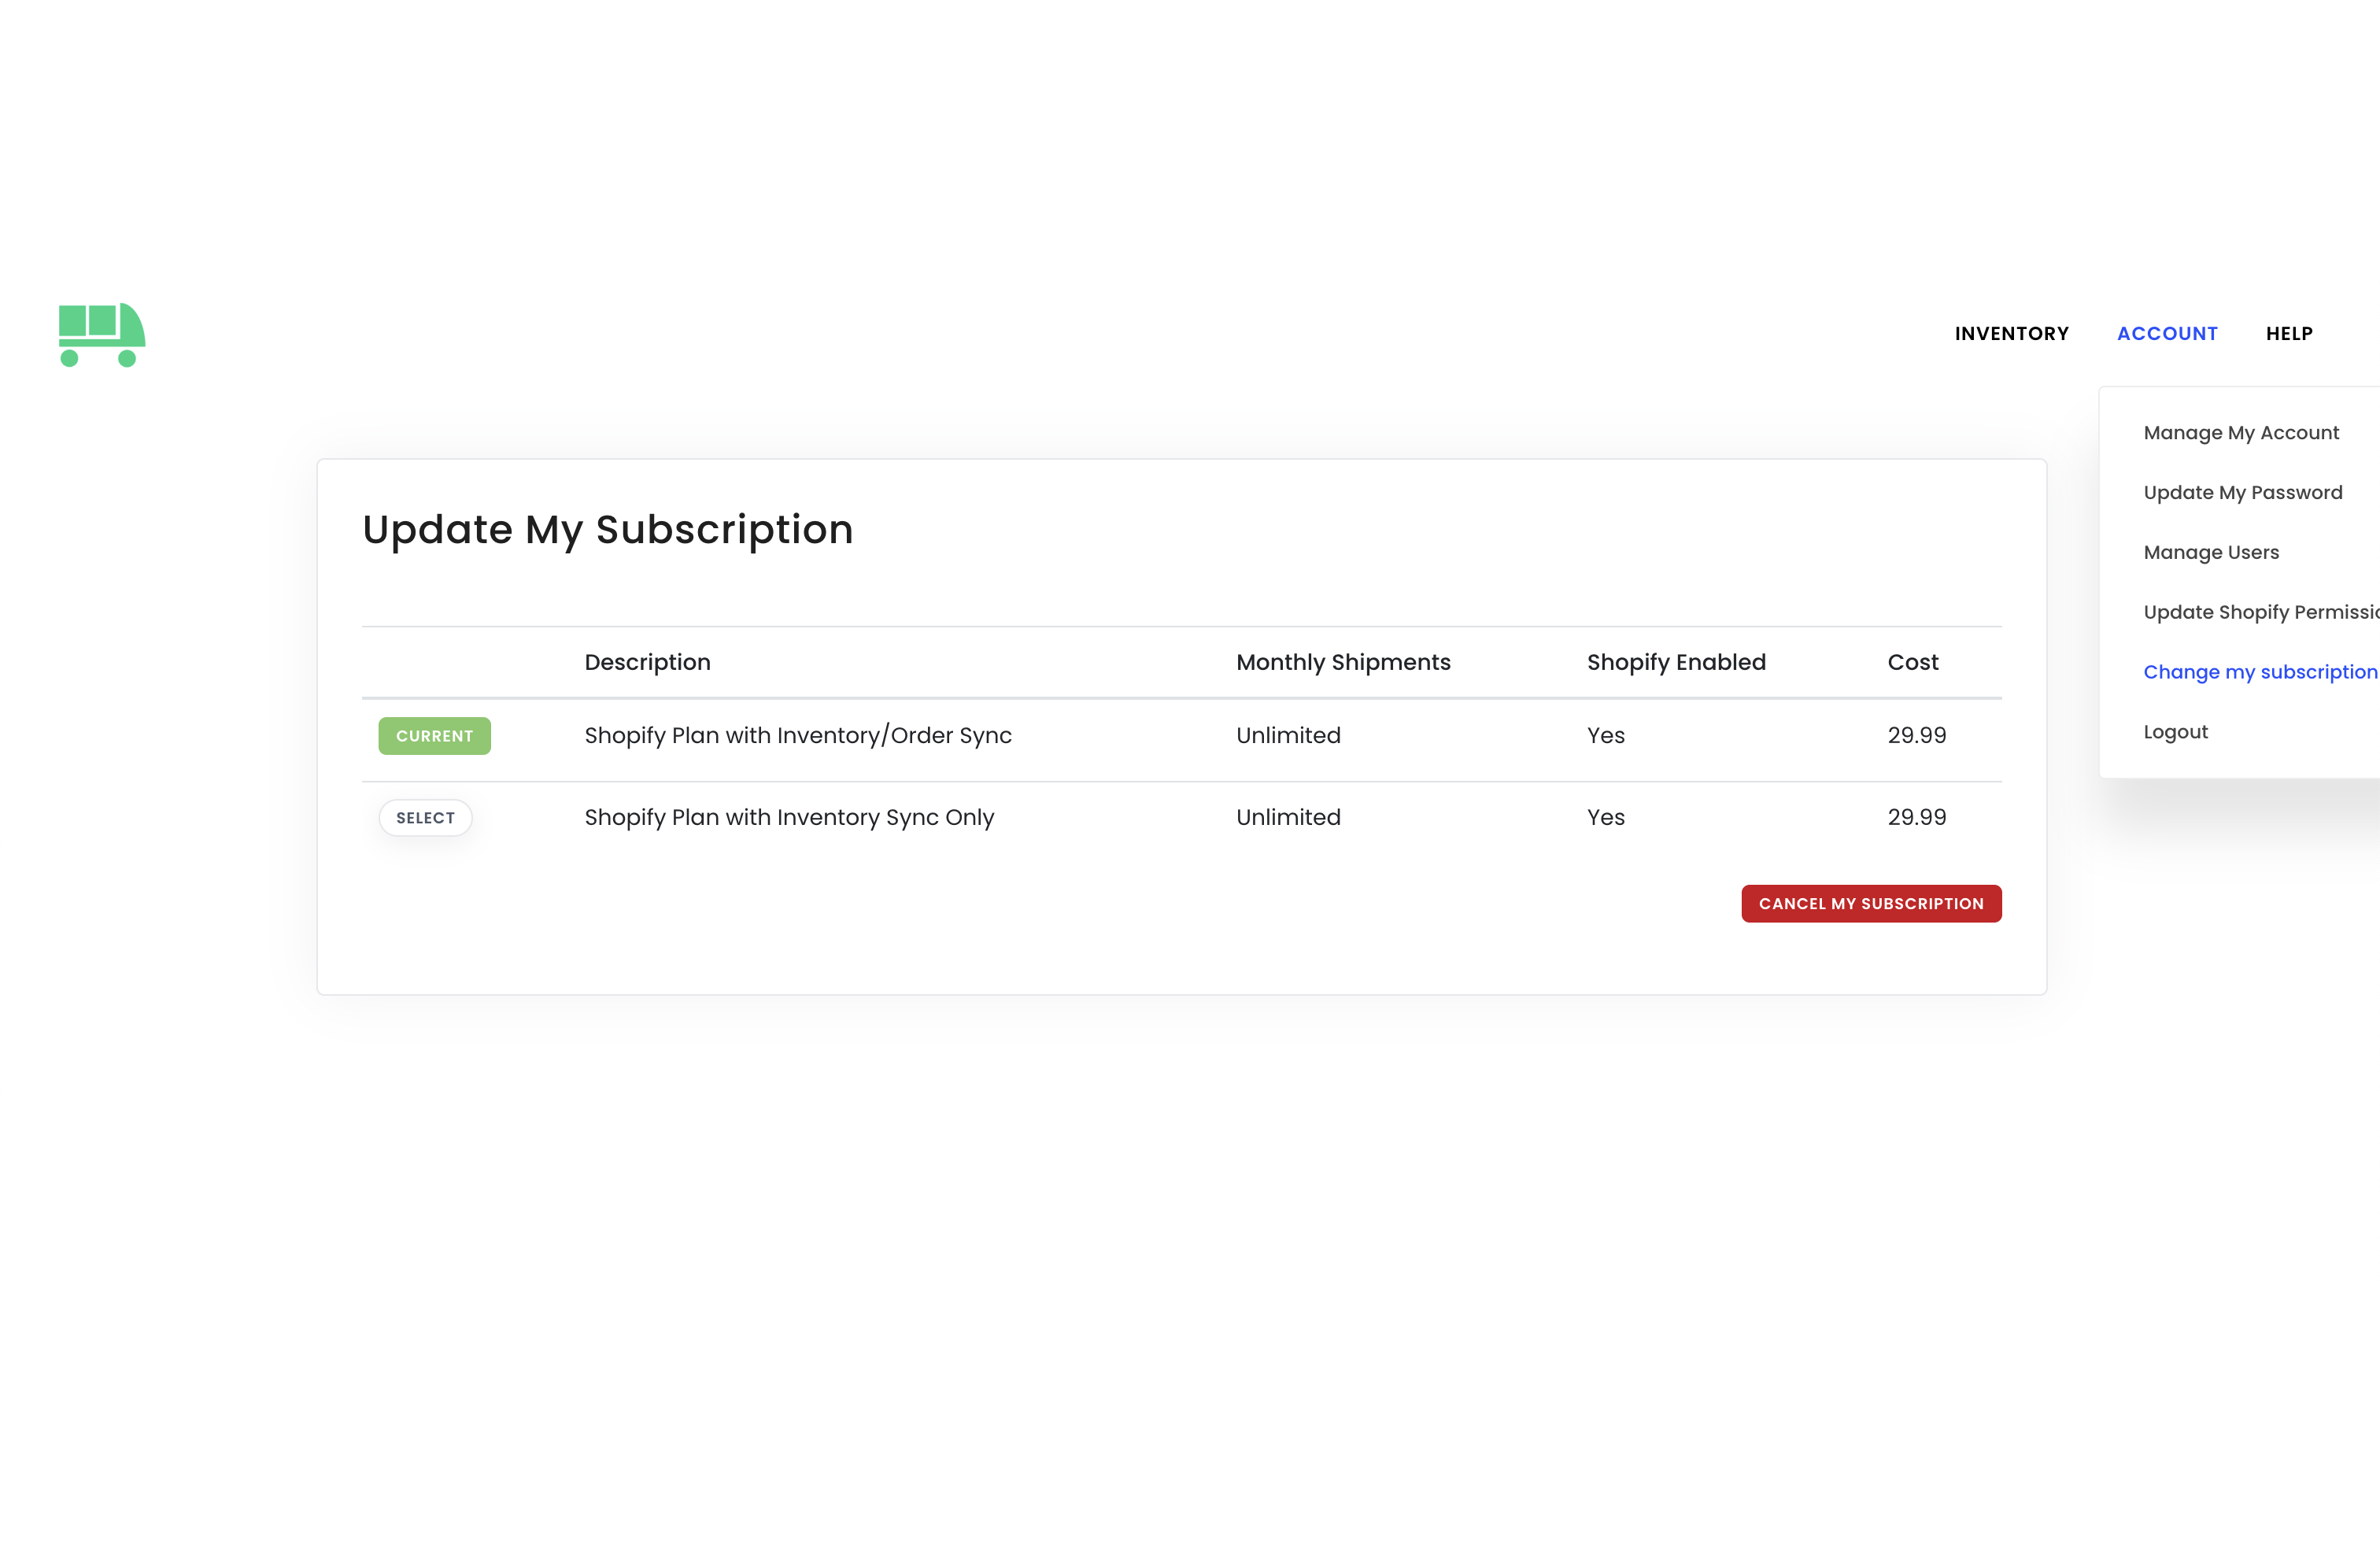Log out from account dropdown
Viewport: 2380px width, 1546px height.
pos(2175,732)
